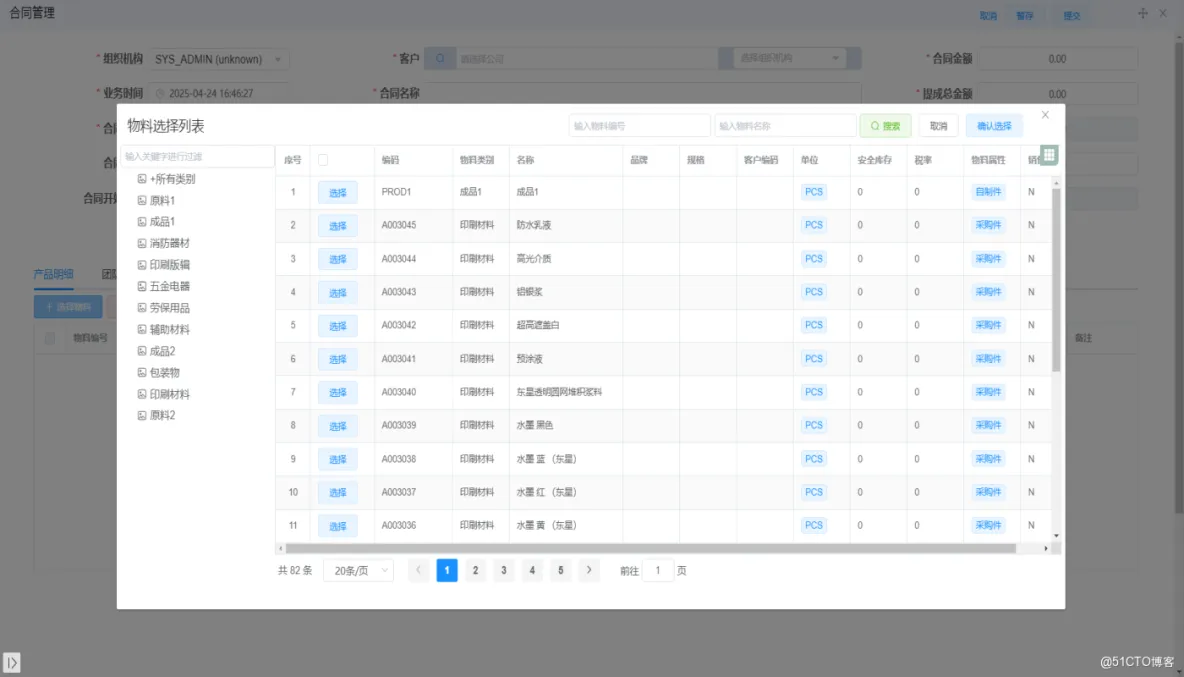Expand the 消防器材 category node
1184x677 pixels.
pyautogui.click(x=141, y=243)
